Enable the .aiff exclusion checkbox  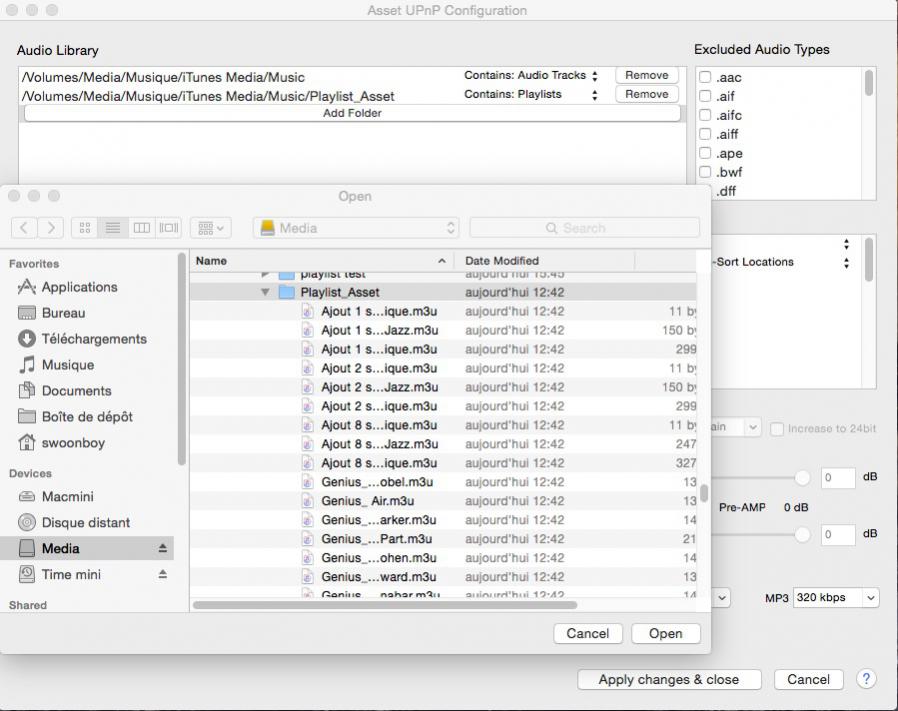click(705, 134)
